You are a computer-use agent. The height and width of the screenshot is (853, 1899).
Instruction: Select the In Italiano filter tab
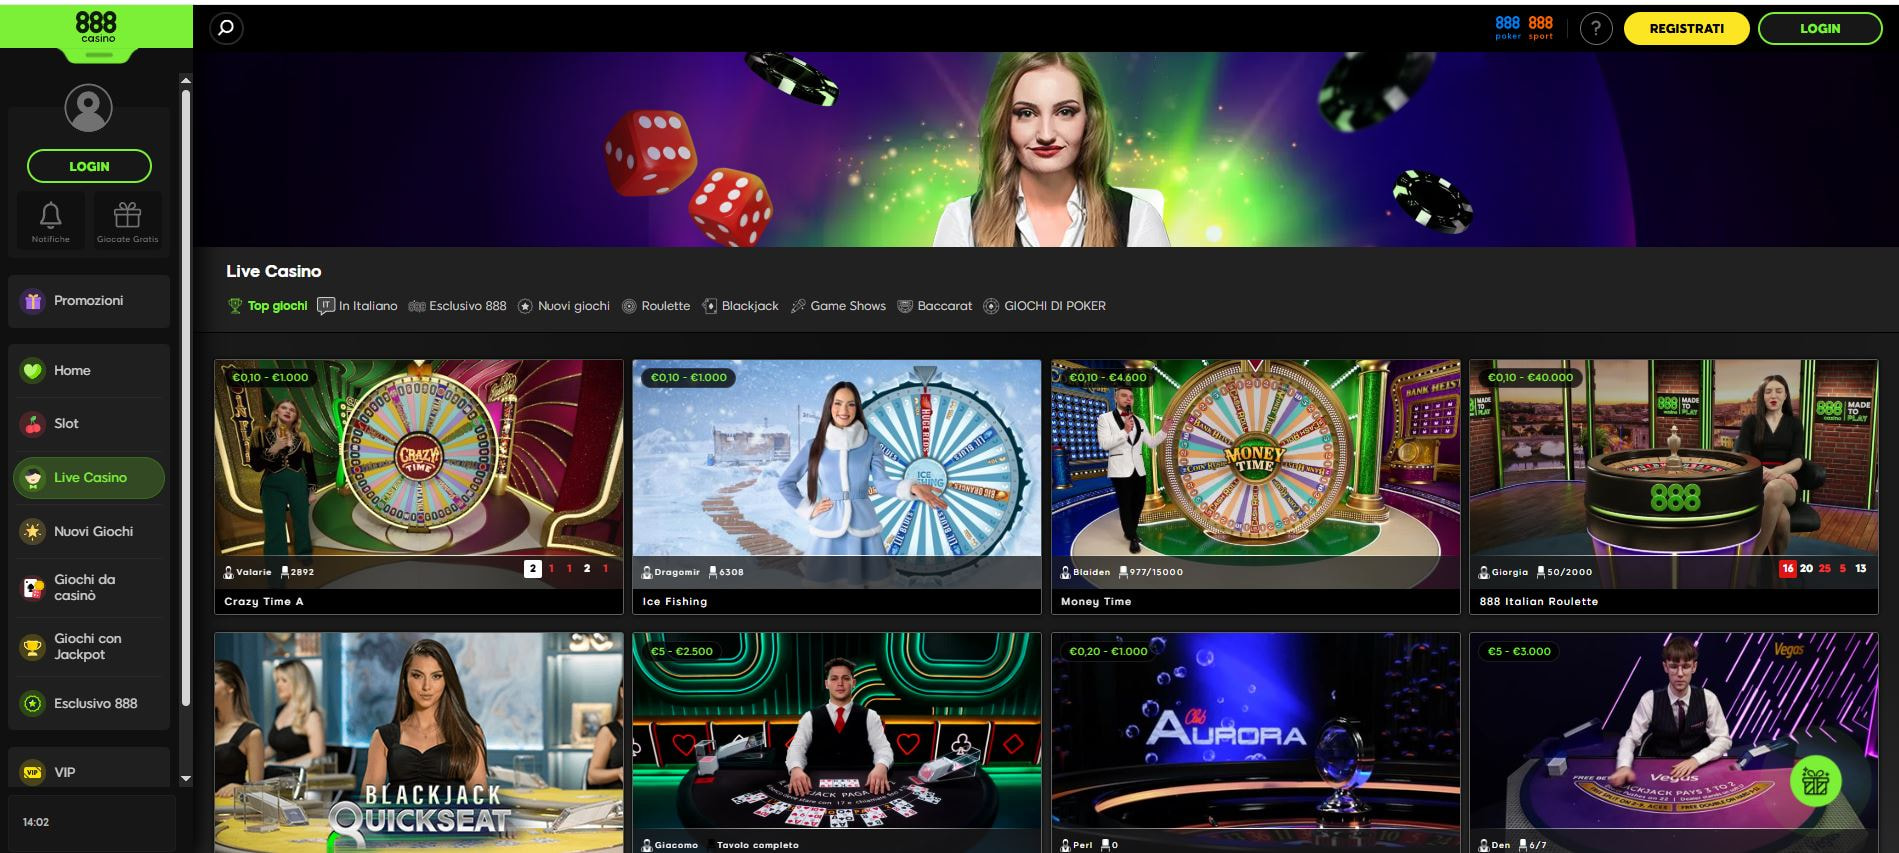(x=357, y=306)
